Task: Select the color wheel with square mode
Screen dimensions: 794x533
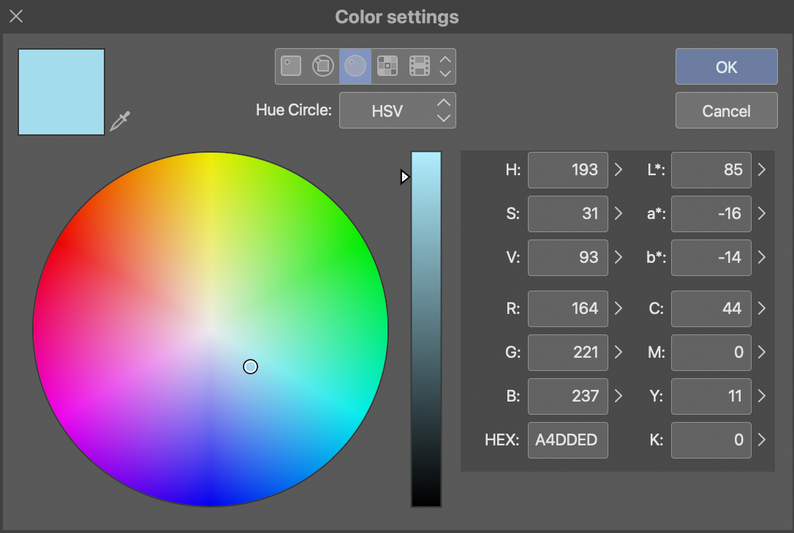Action: 323,66
